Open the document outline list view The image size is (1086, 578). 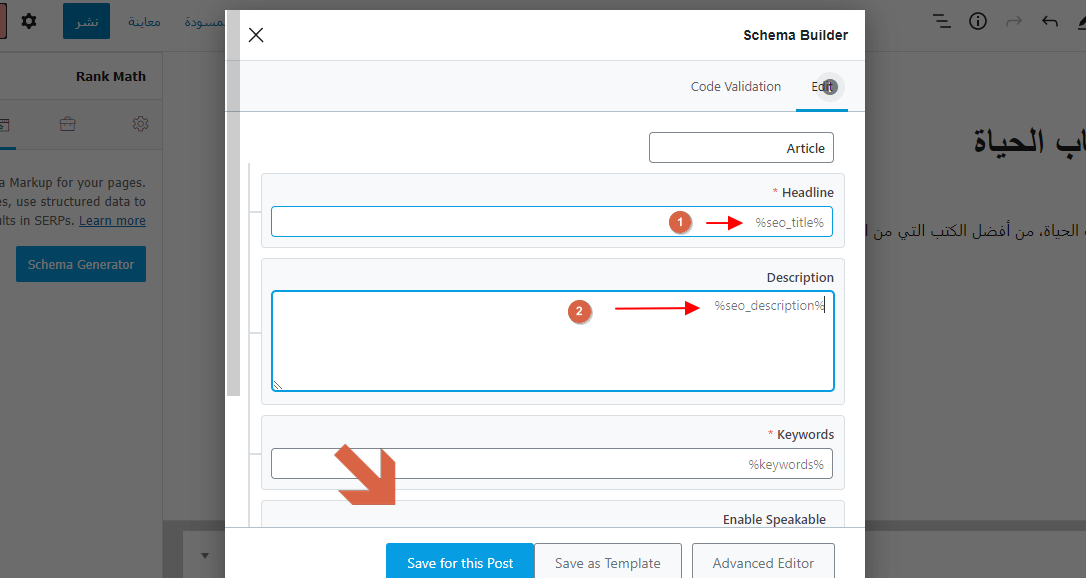pos(941,21)
